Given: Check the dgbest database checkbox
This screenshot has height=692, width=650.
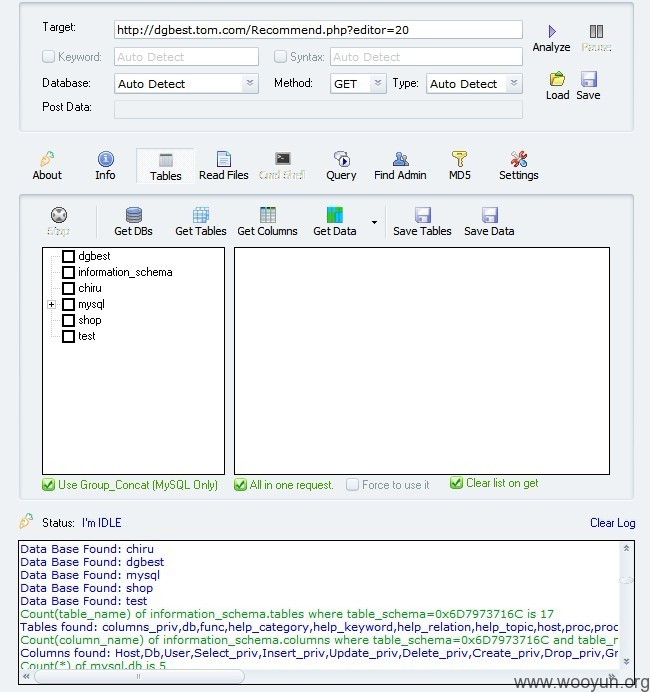Looking at the screenshot, I should point(68,256).
